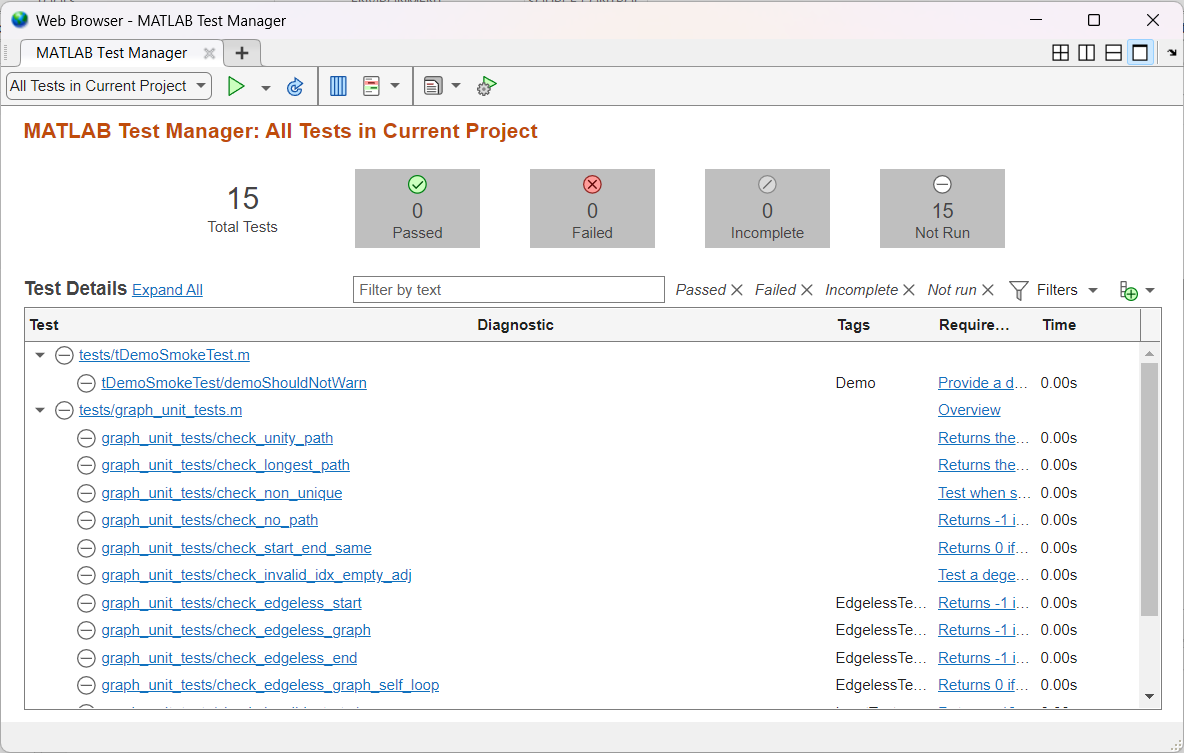Toggle the Not Run status filter tile
The image size is (1184, 753).
[x=942, y=208]
